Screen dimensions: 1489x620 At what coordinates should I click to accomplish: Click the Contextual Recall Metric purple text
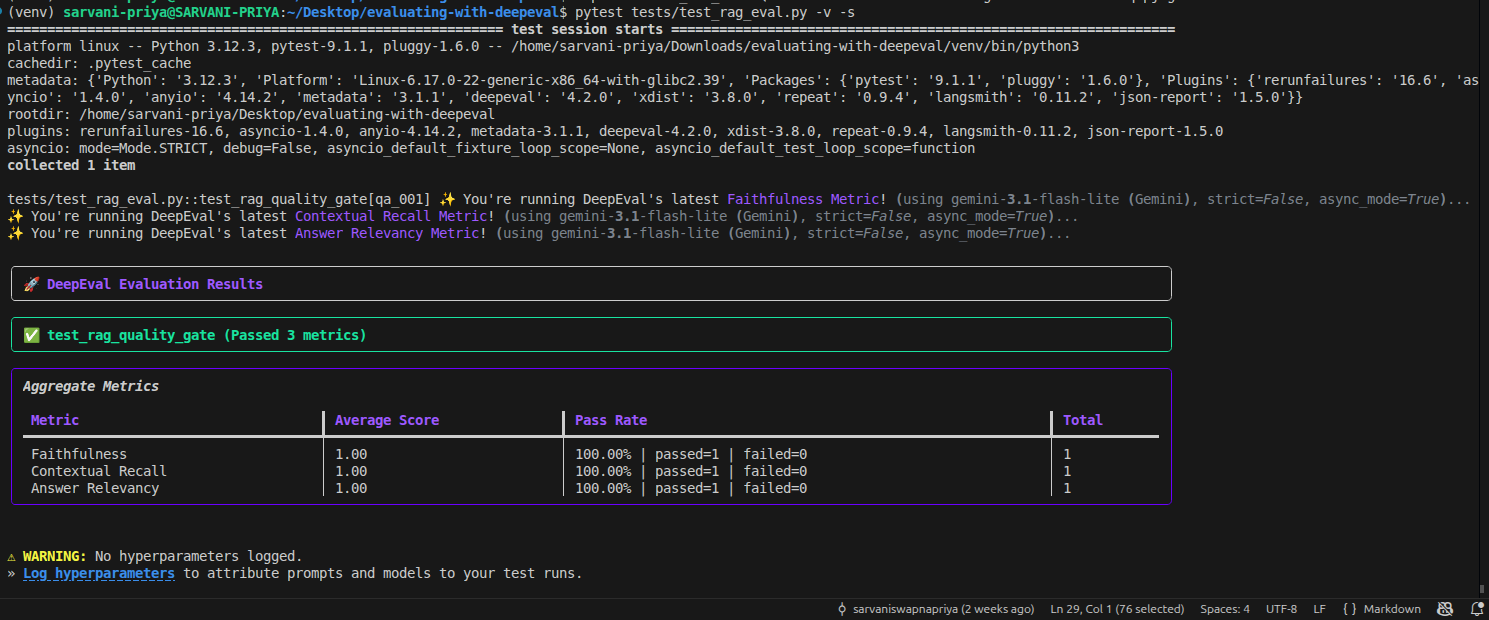391,216
